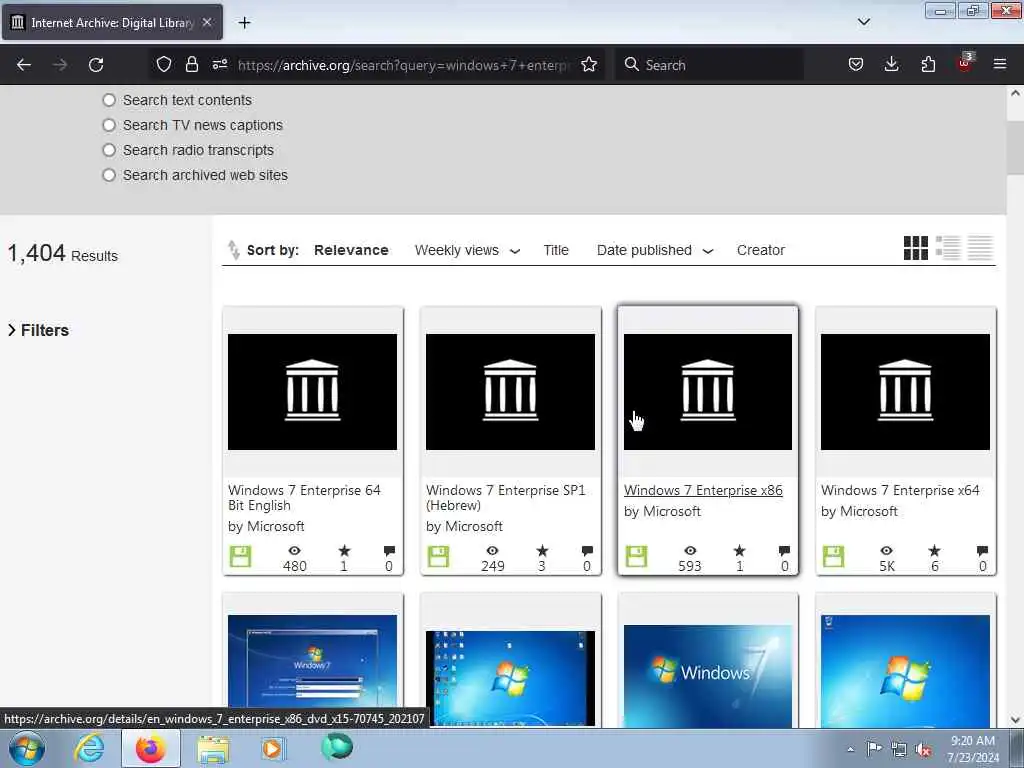The height and width of the screenshot is (768, 1024).
Task: Close the Internet Archive tab
Action: 207,22
